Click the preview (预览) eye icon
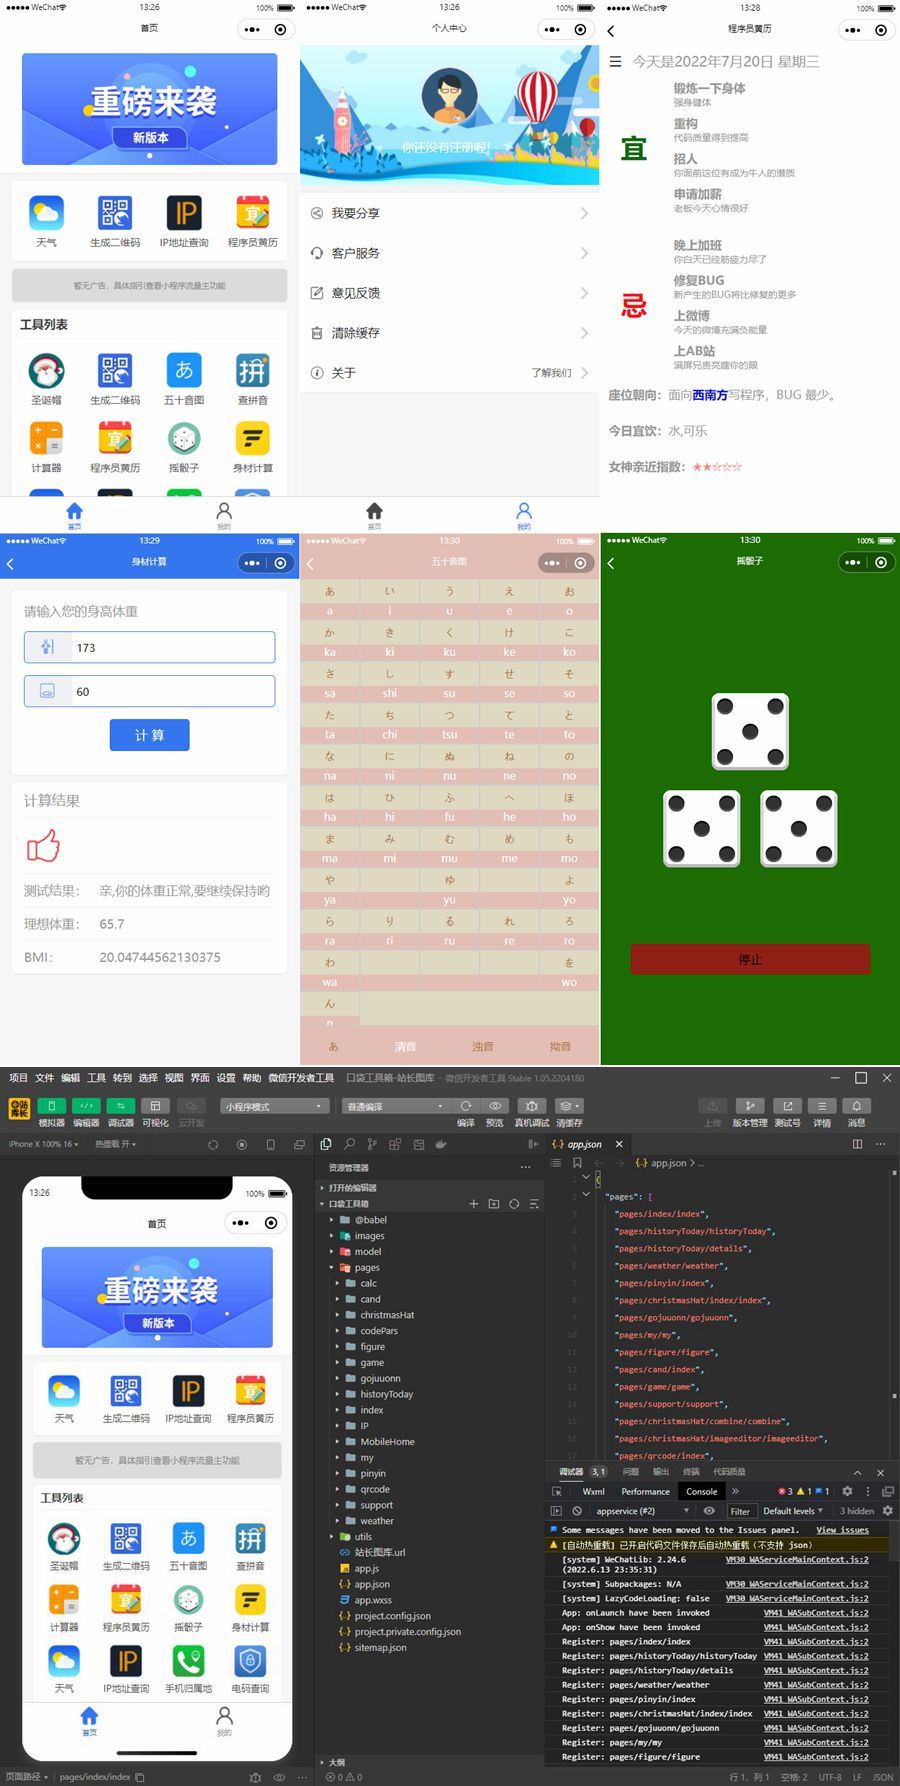This screenshot has width=900, height=1786. point(495,1106)
